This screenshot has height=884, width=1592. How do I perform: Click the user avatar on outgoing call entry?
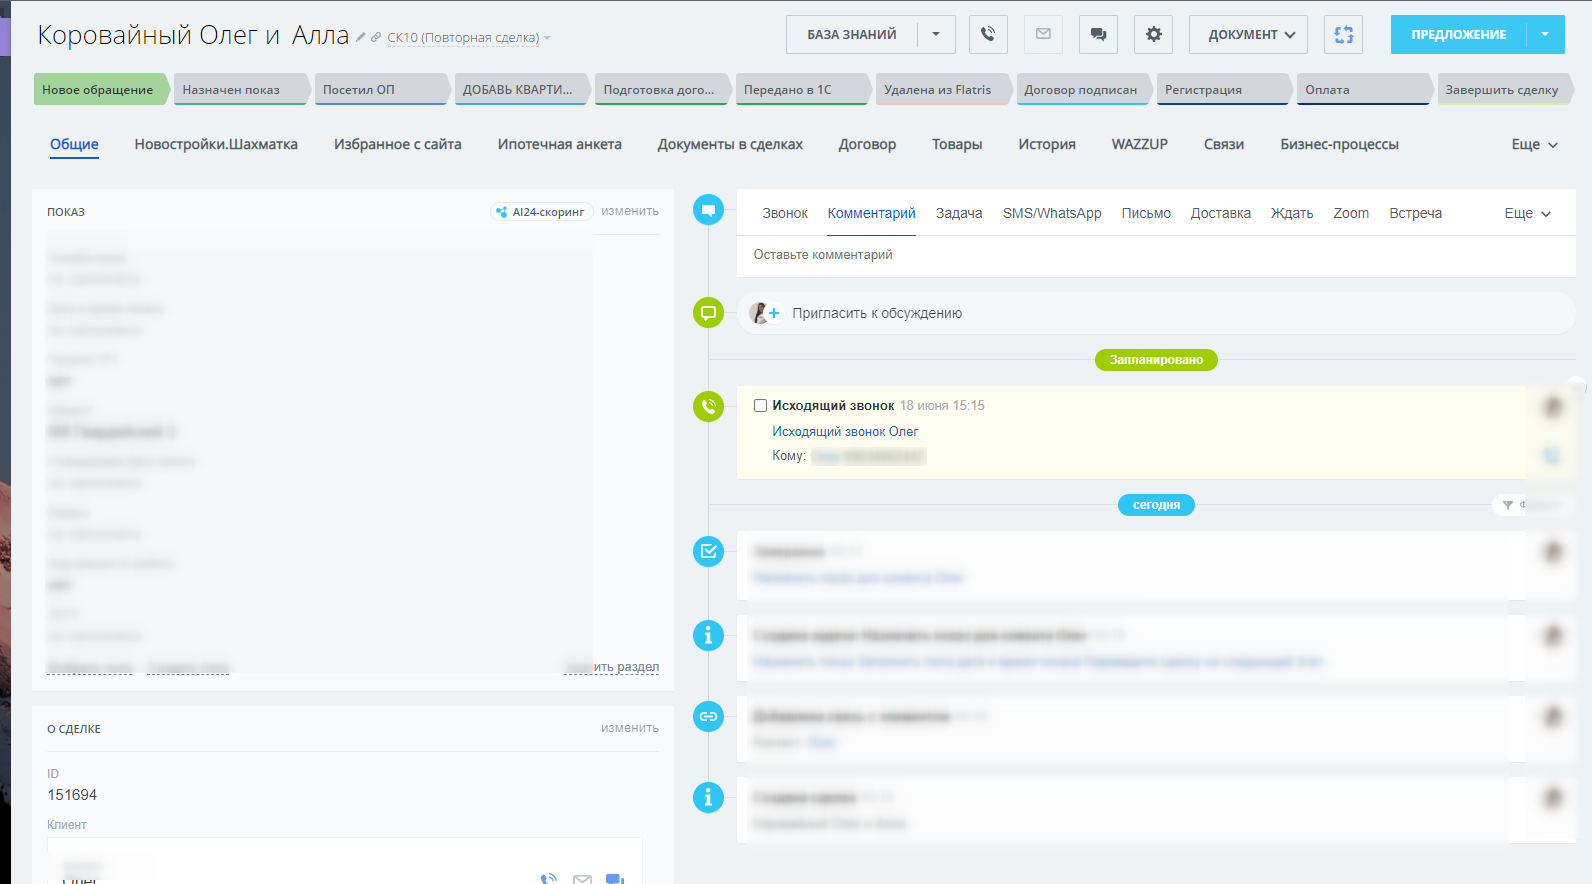coord(1552,406)
